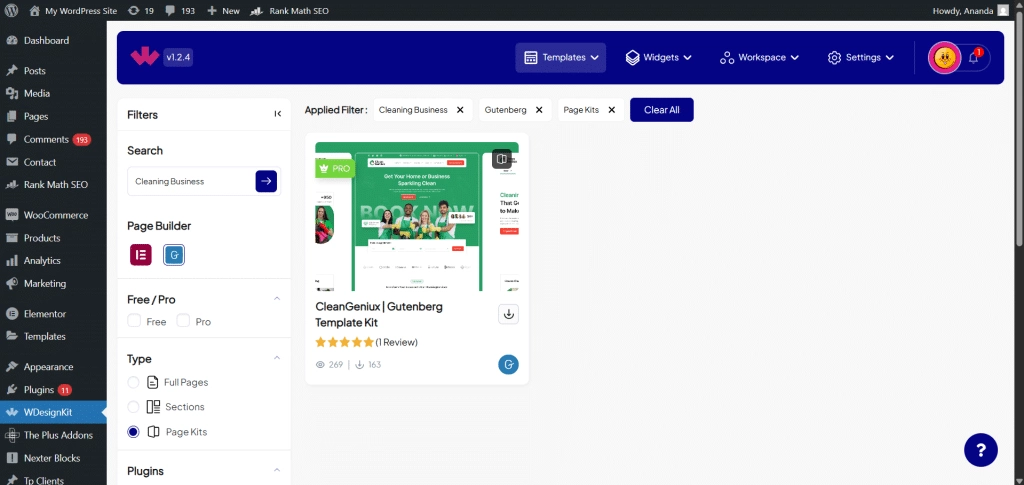Open the Widgets dropdown menu
The image size is (1024, 485).
point(658,57)
